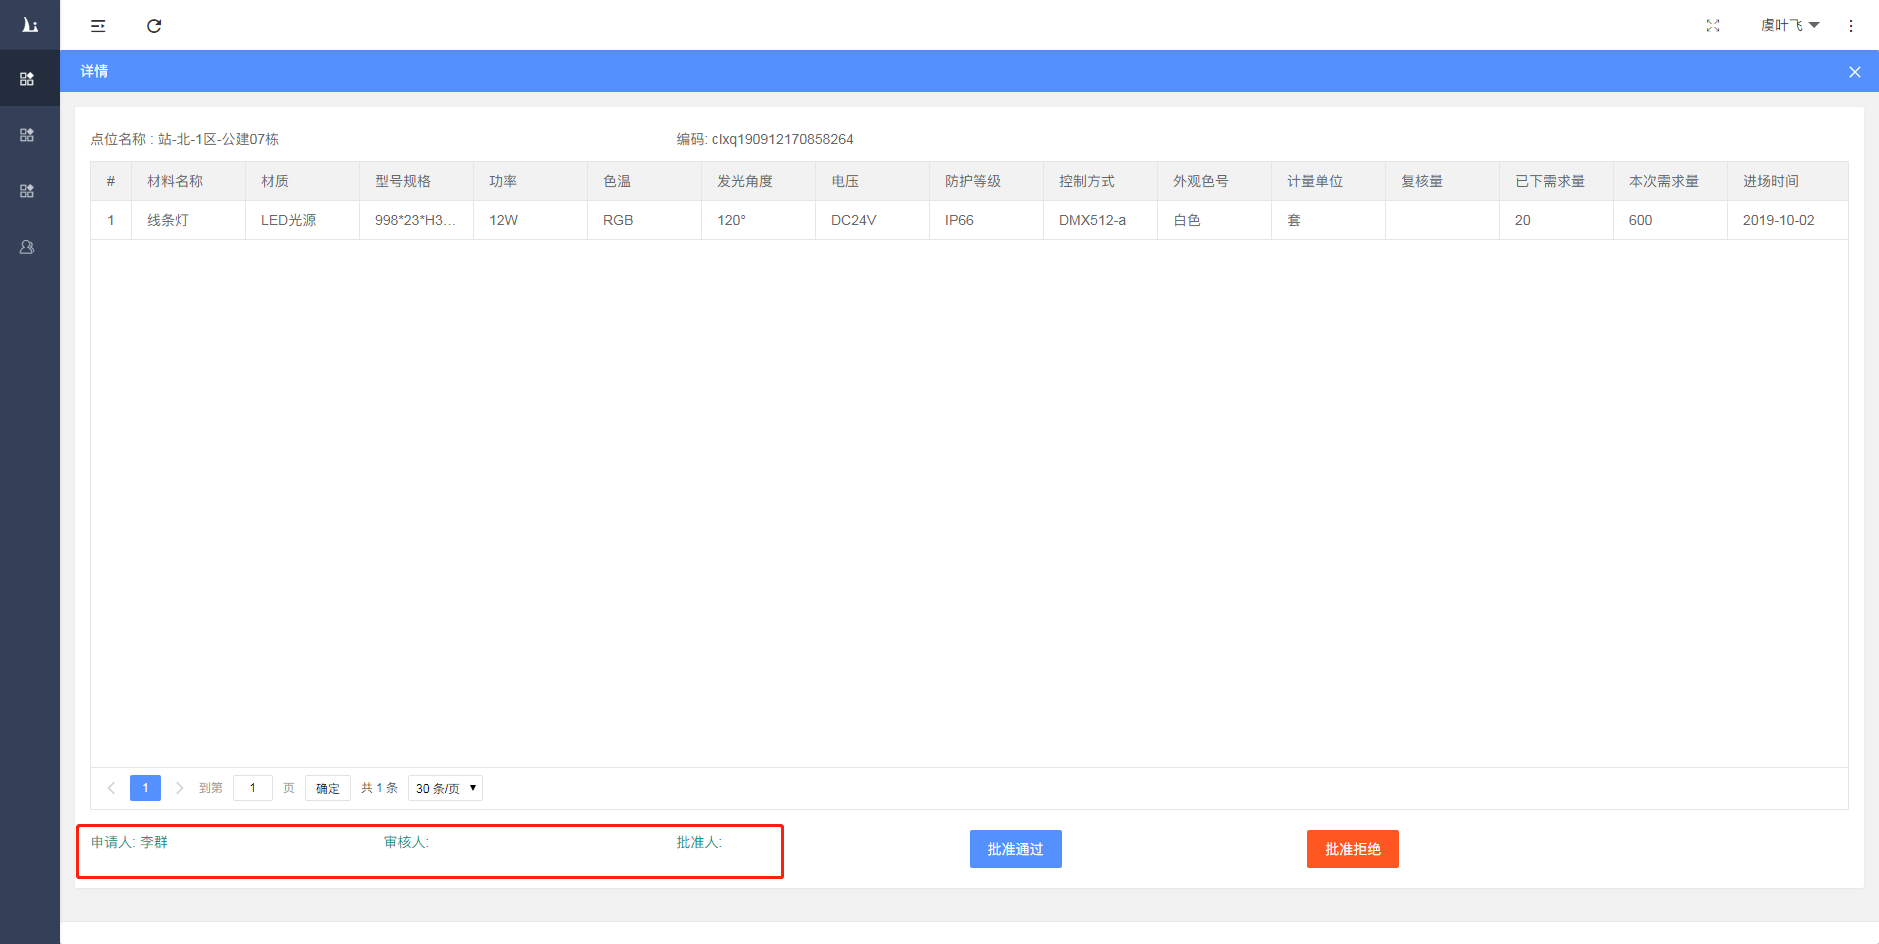Select the 12W power cell
Image resolution: width=1879 pixels, height=944 pixels.
tap(530, 220)
